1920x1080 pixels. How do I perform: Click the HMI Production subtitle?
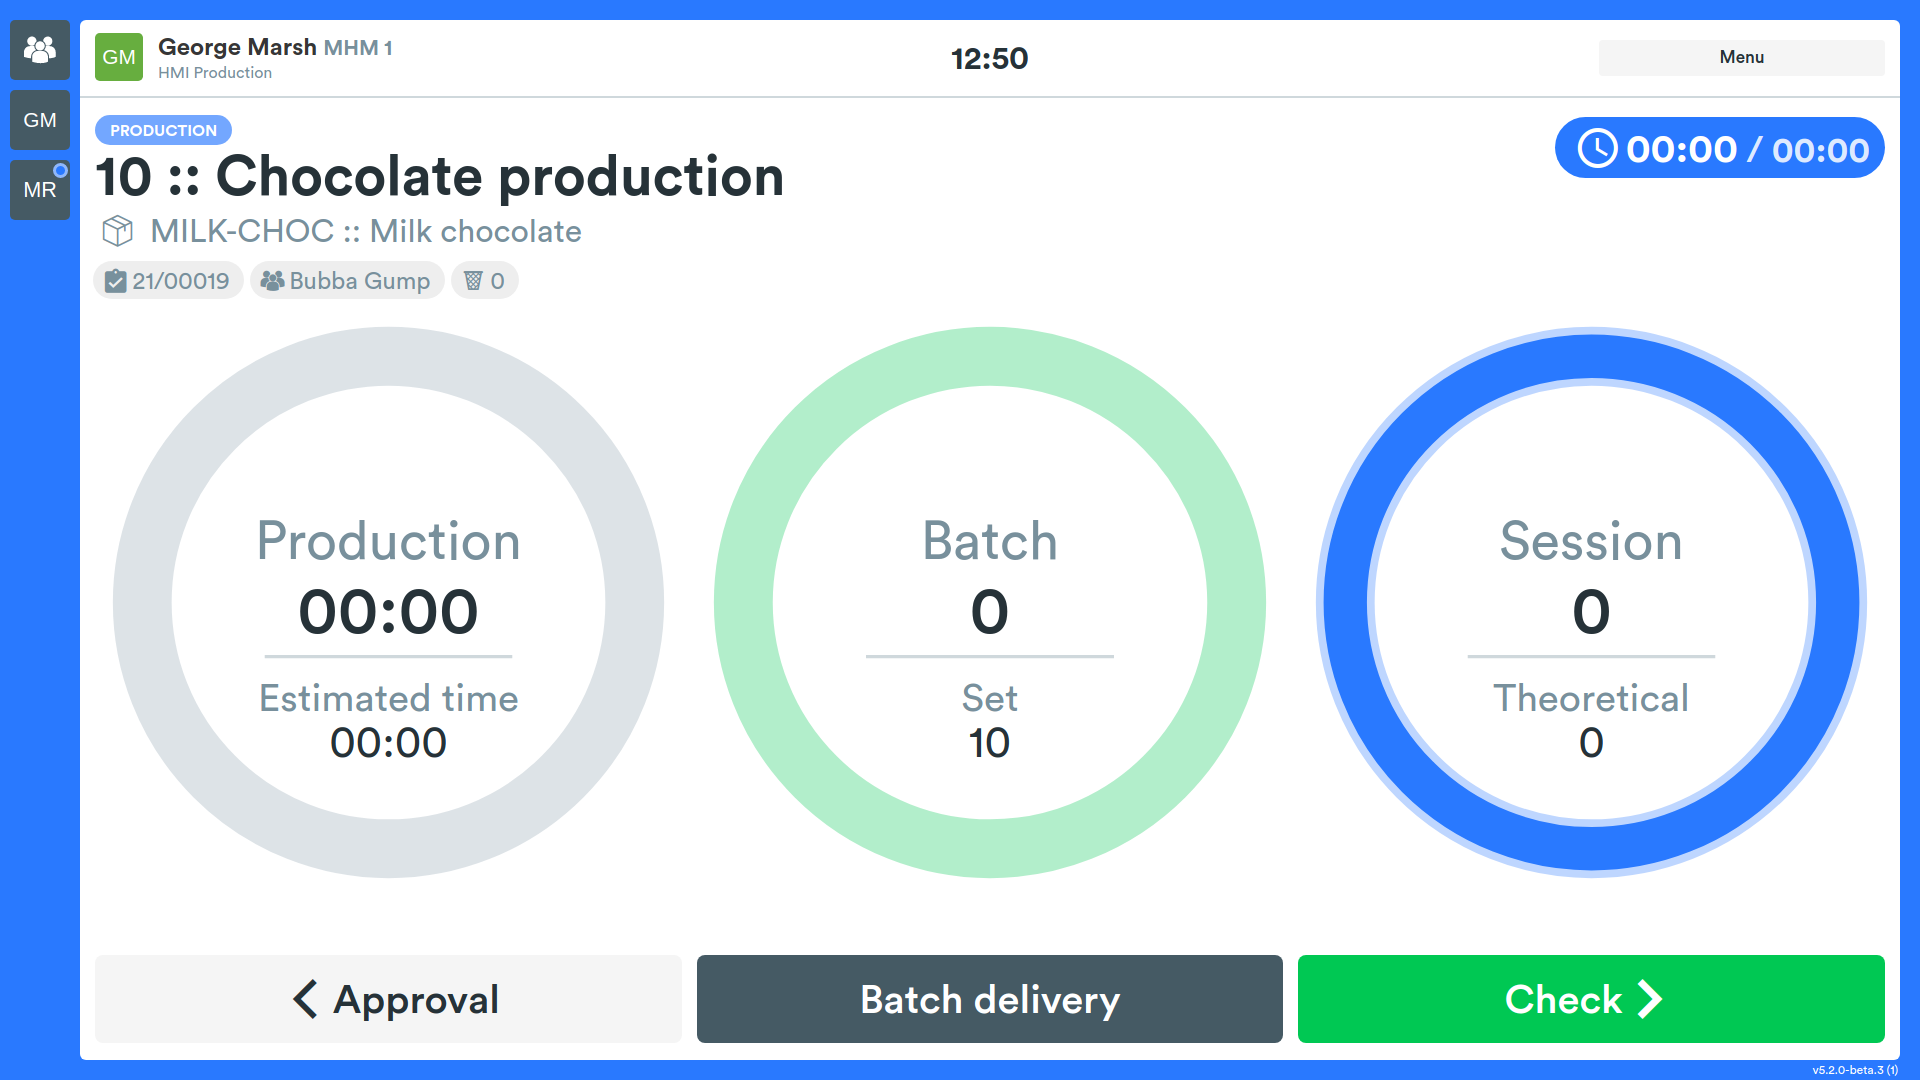[x=215, y=73]
